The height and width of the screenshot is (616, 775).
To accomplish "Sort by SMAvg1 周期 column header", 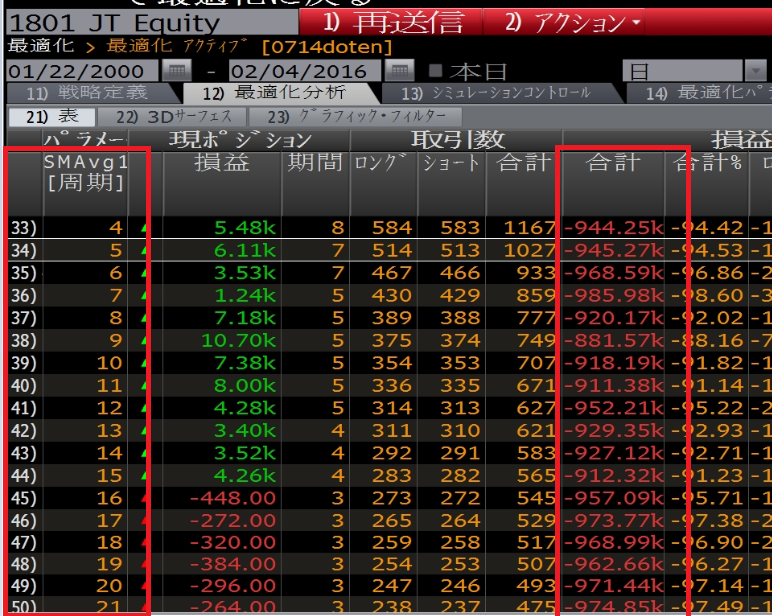I will tap(85, 172).
